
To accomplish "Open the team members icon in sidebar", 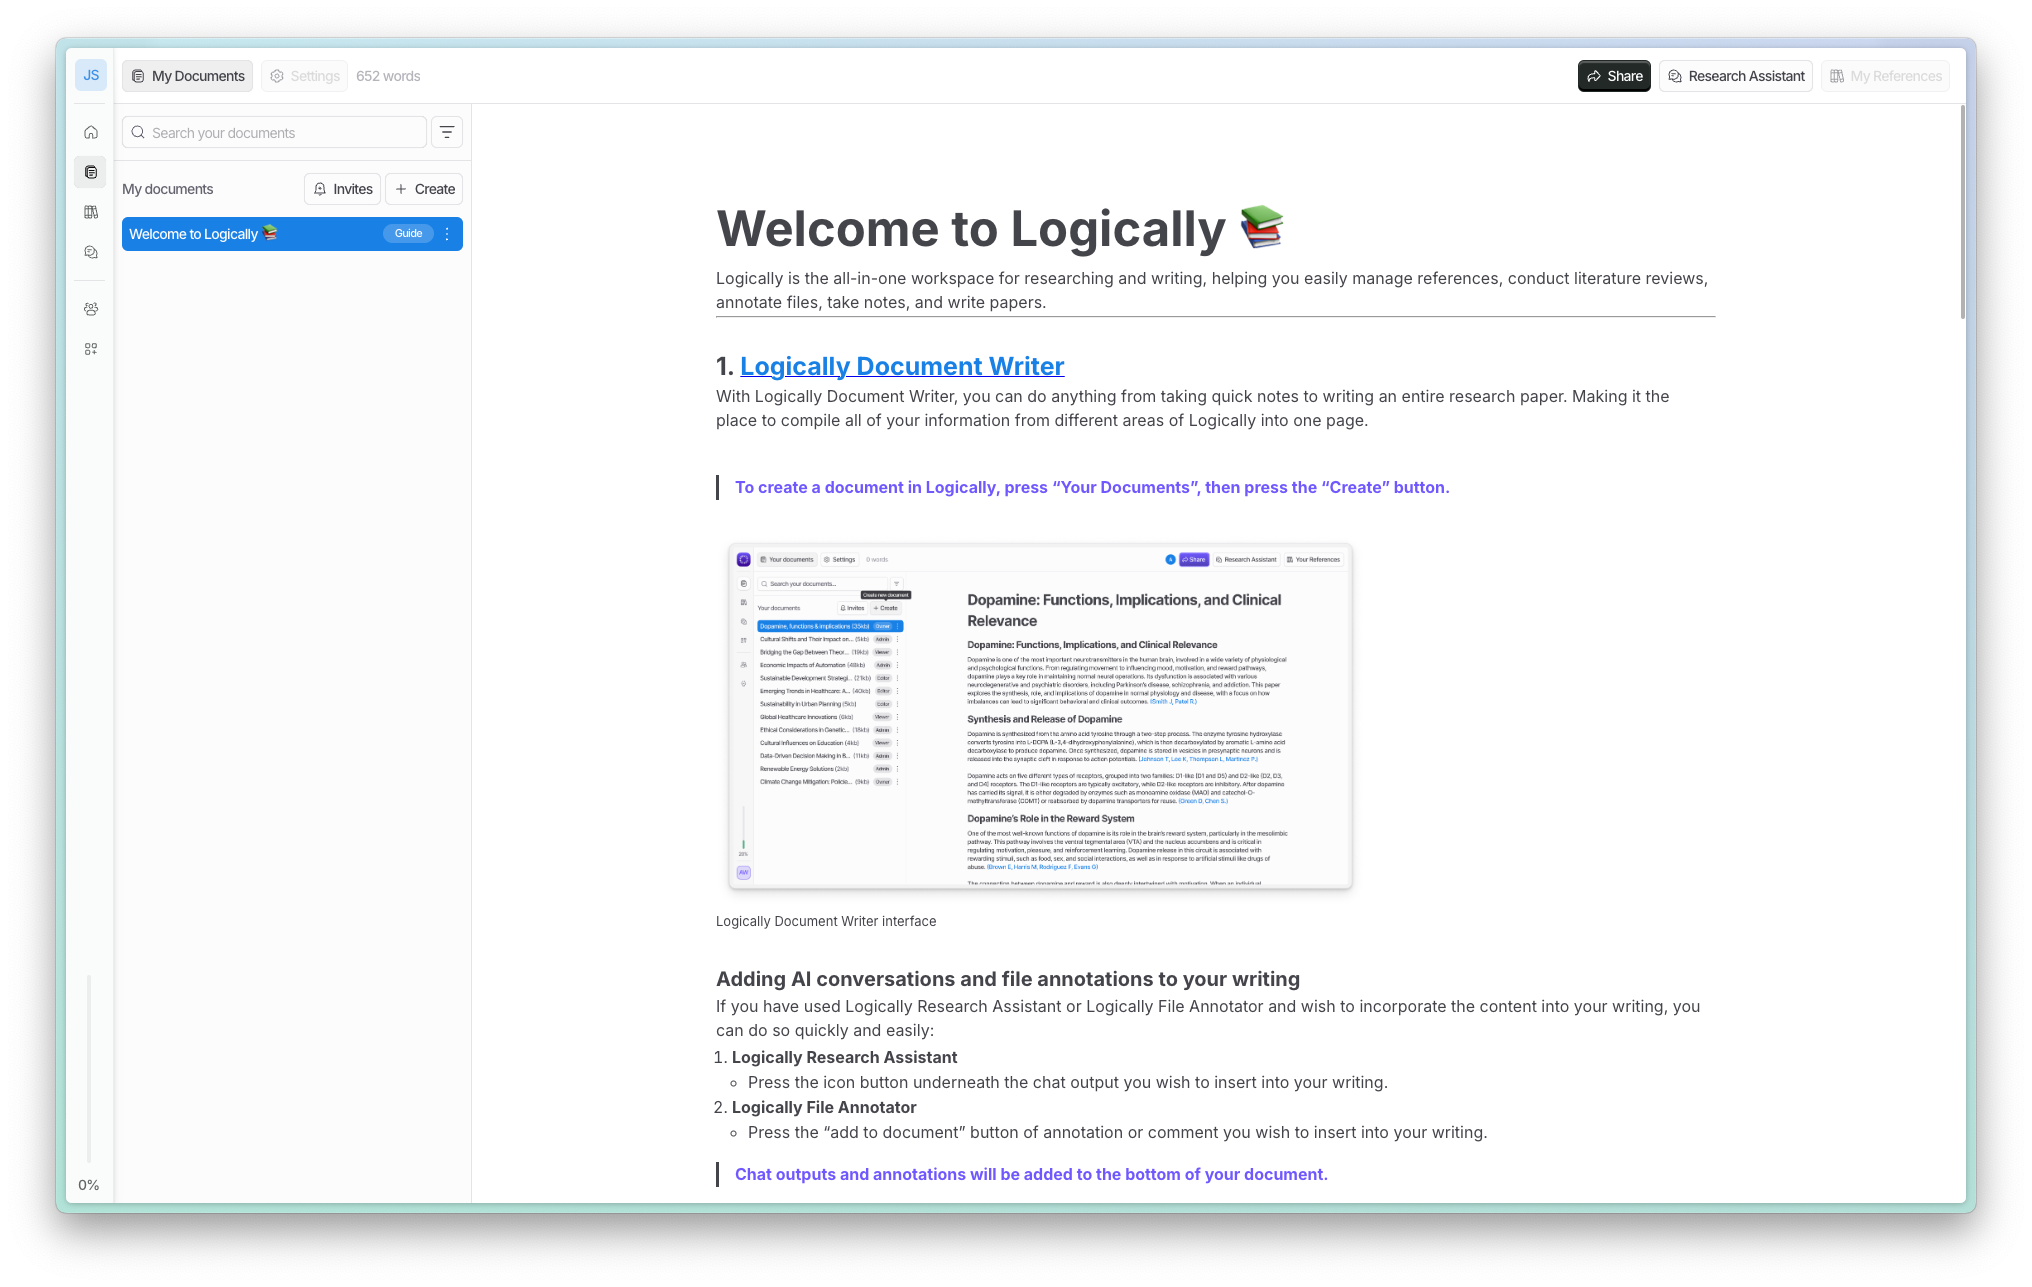I will click(91, 309).
